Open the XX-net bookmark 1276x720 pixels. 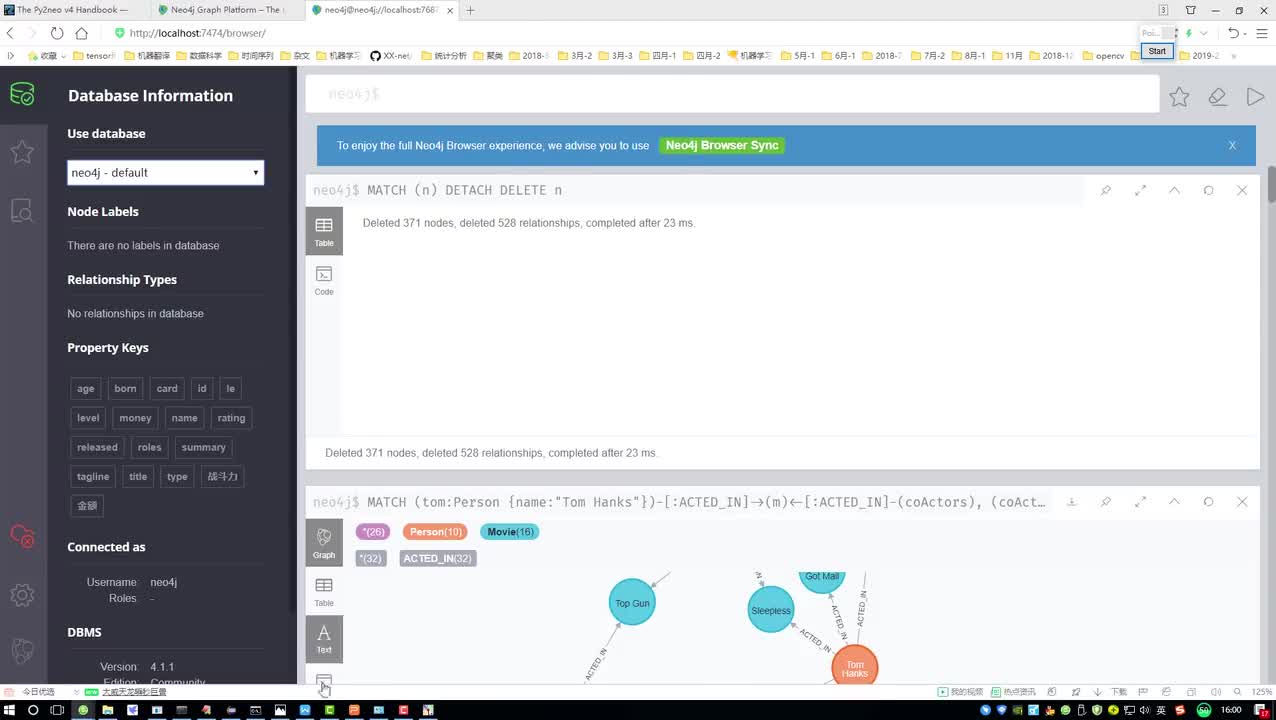(x=391, y=56)
